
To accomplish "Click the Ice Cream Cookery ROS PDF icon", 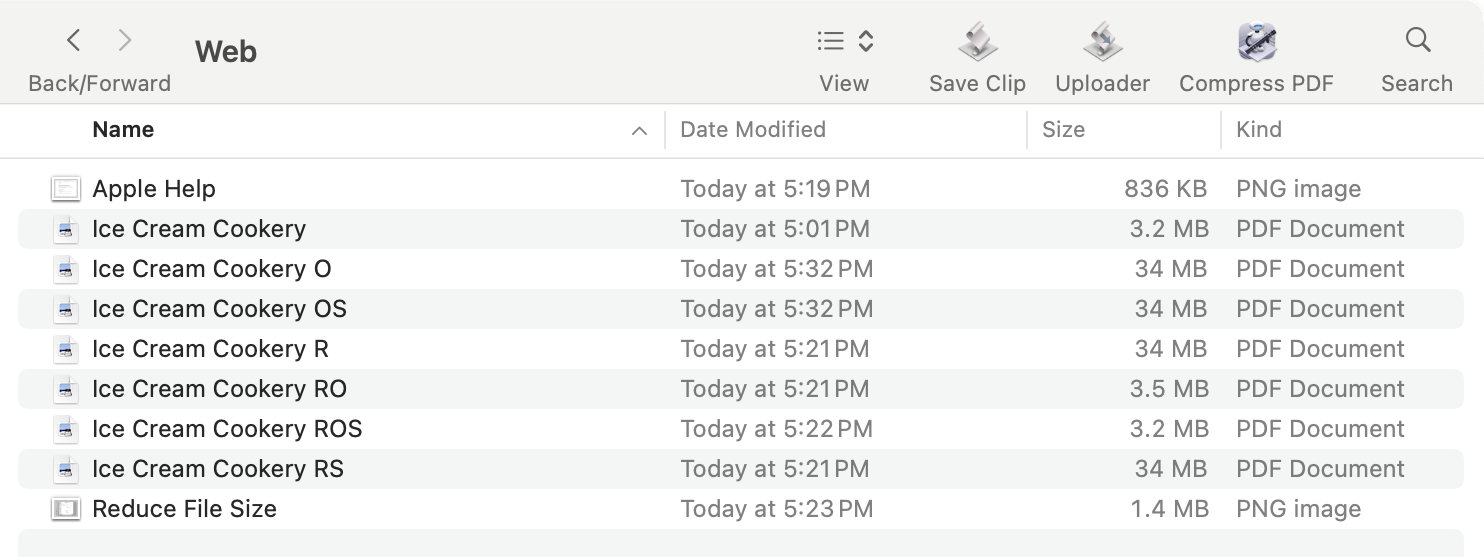I will [x=66, y=429].
